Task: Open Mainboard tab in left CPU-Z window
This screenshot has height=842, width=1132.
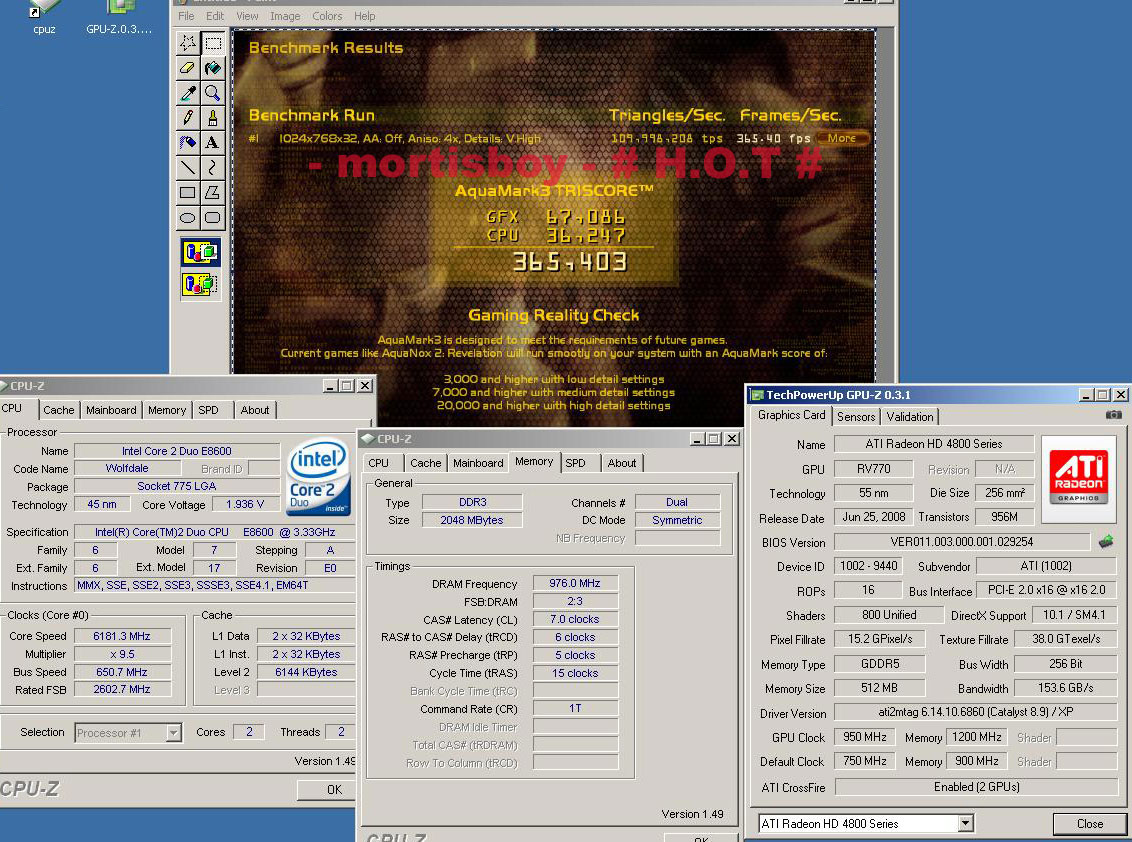Action: tap(111, 410)
